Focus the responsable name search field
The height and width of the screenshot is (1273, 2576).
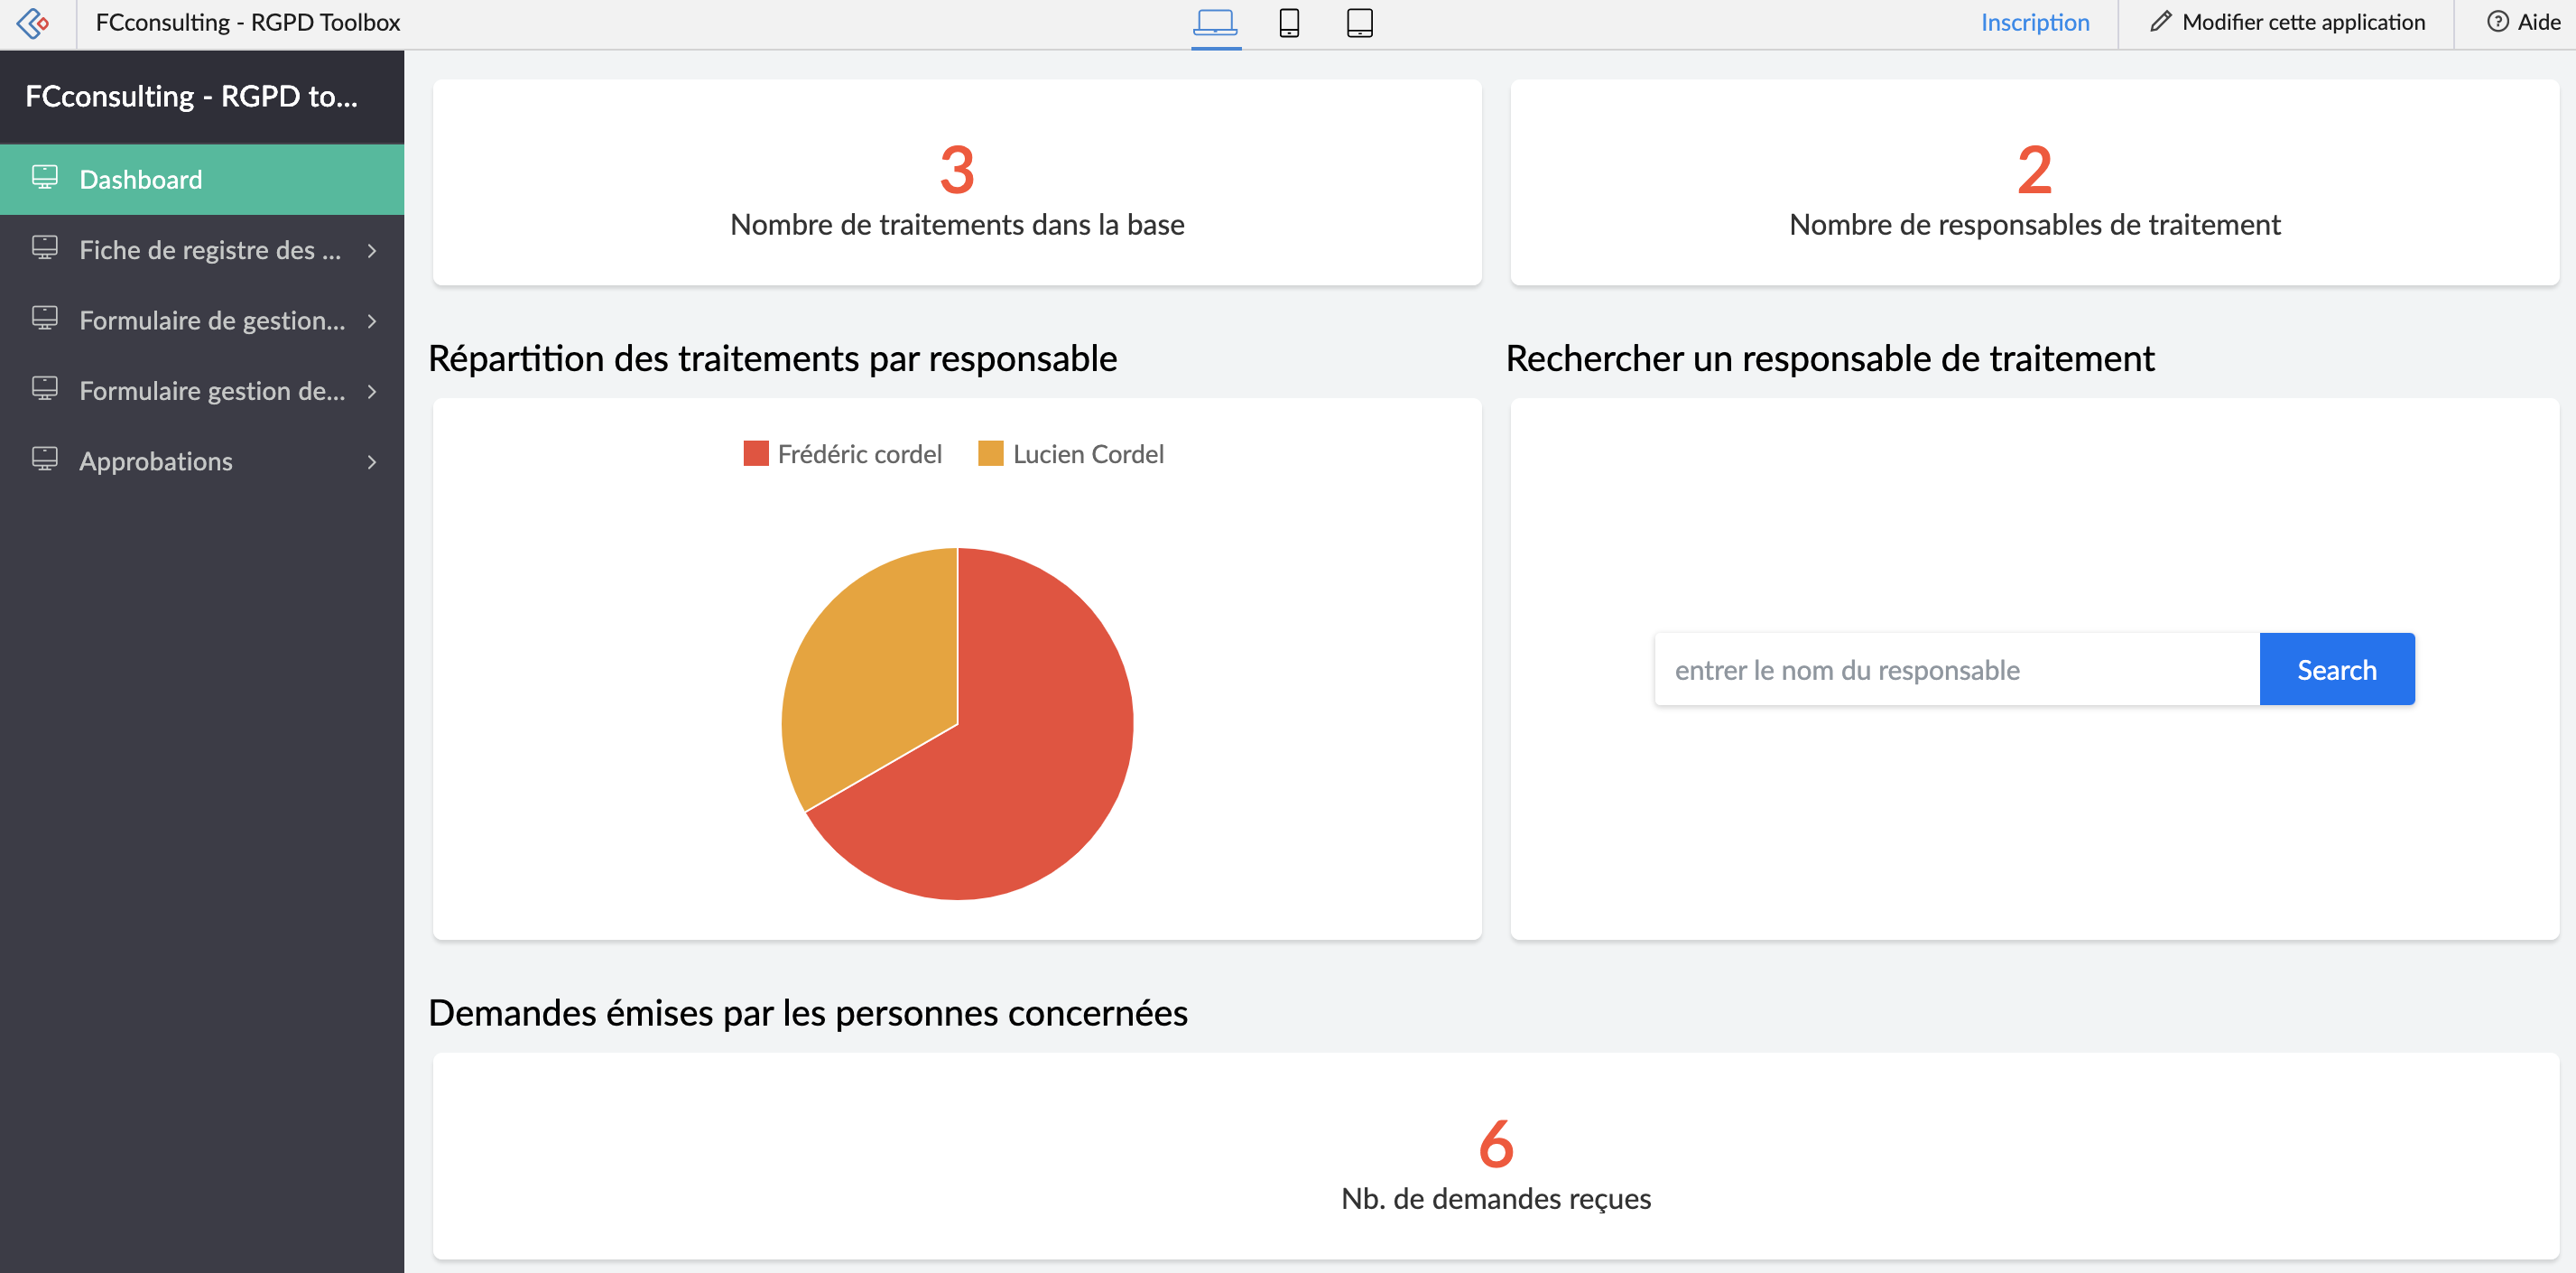(x=1957, y=669)
